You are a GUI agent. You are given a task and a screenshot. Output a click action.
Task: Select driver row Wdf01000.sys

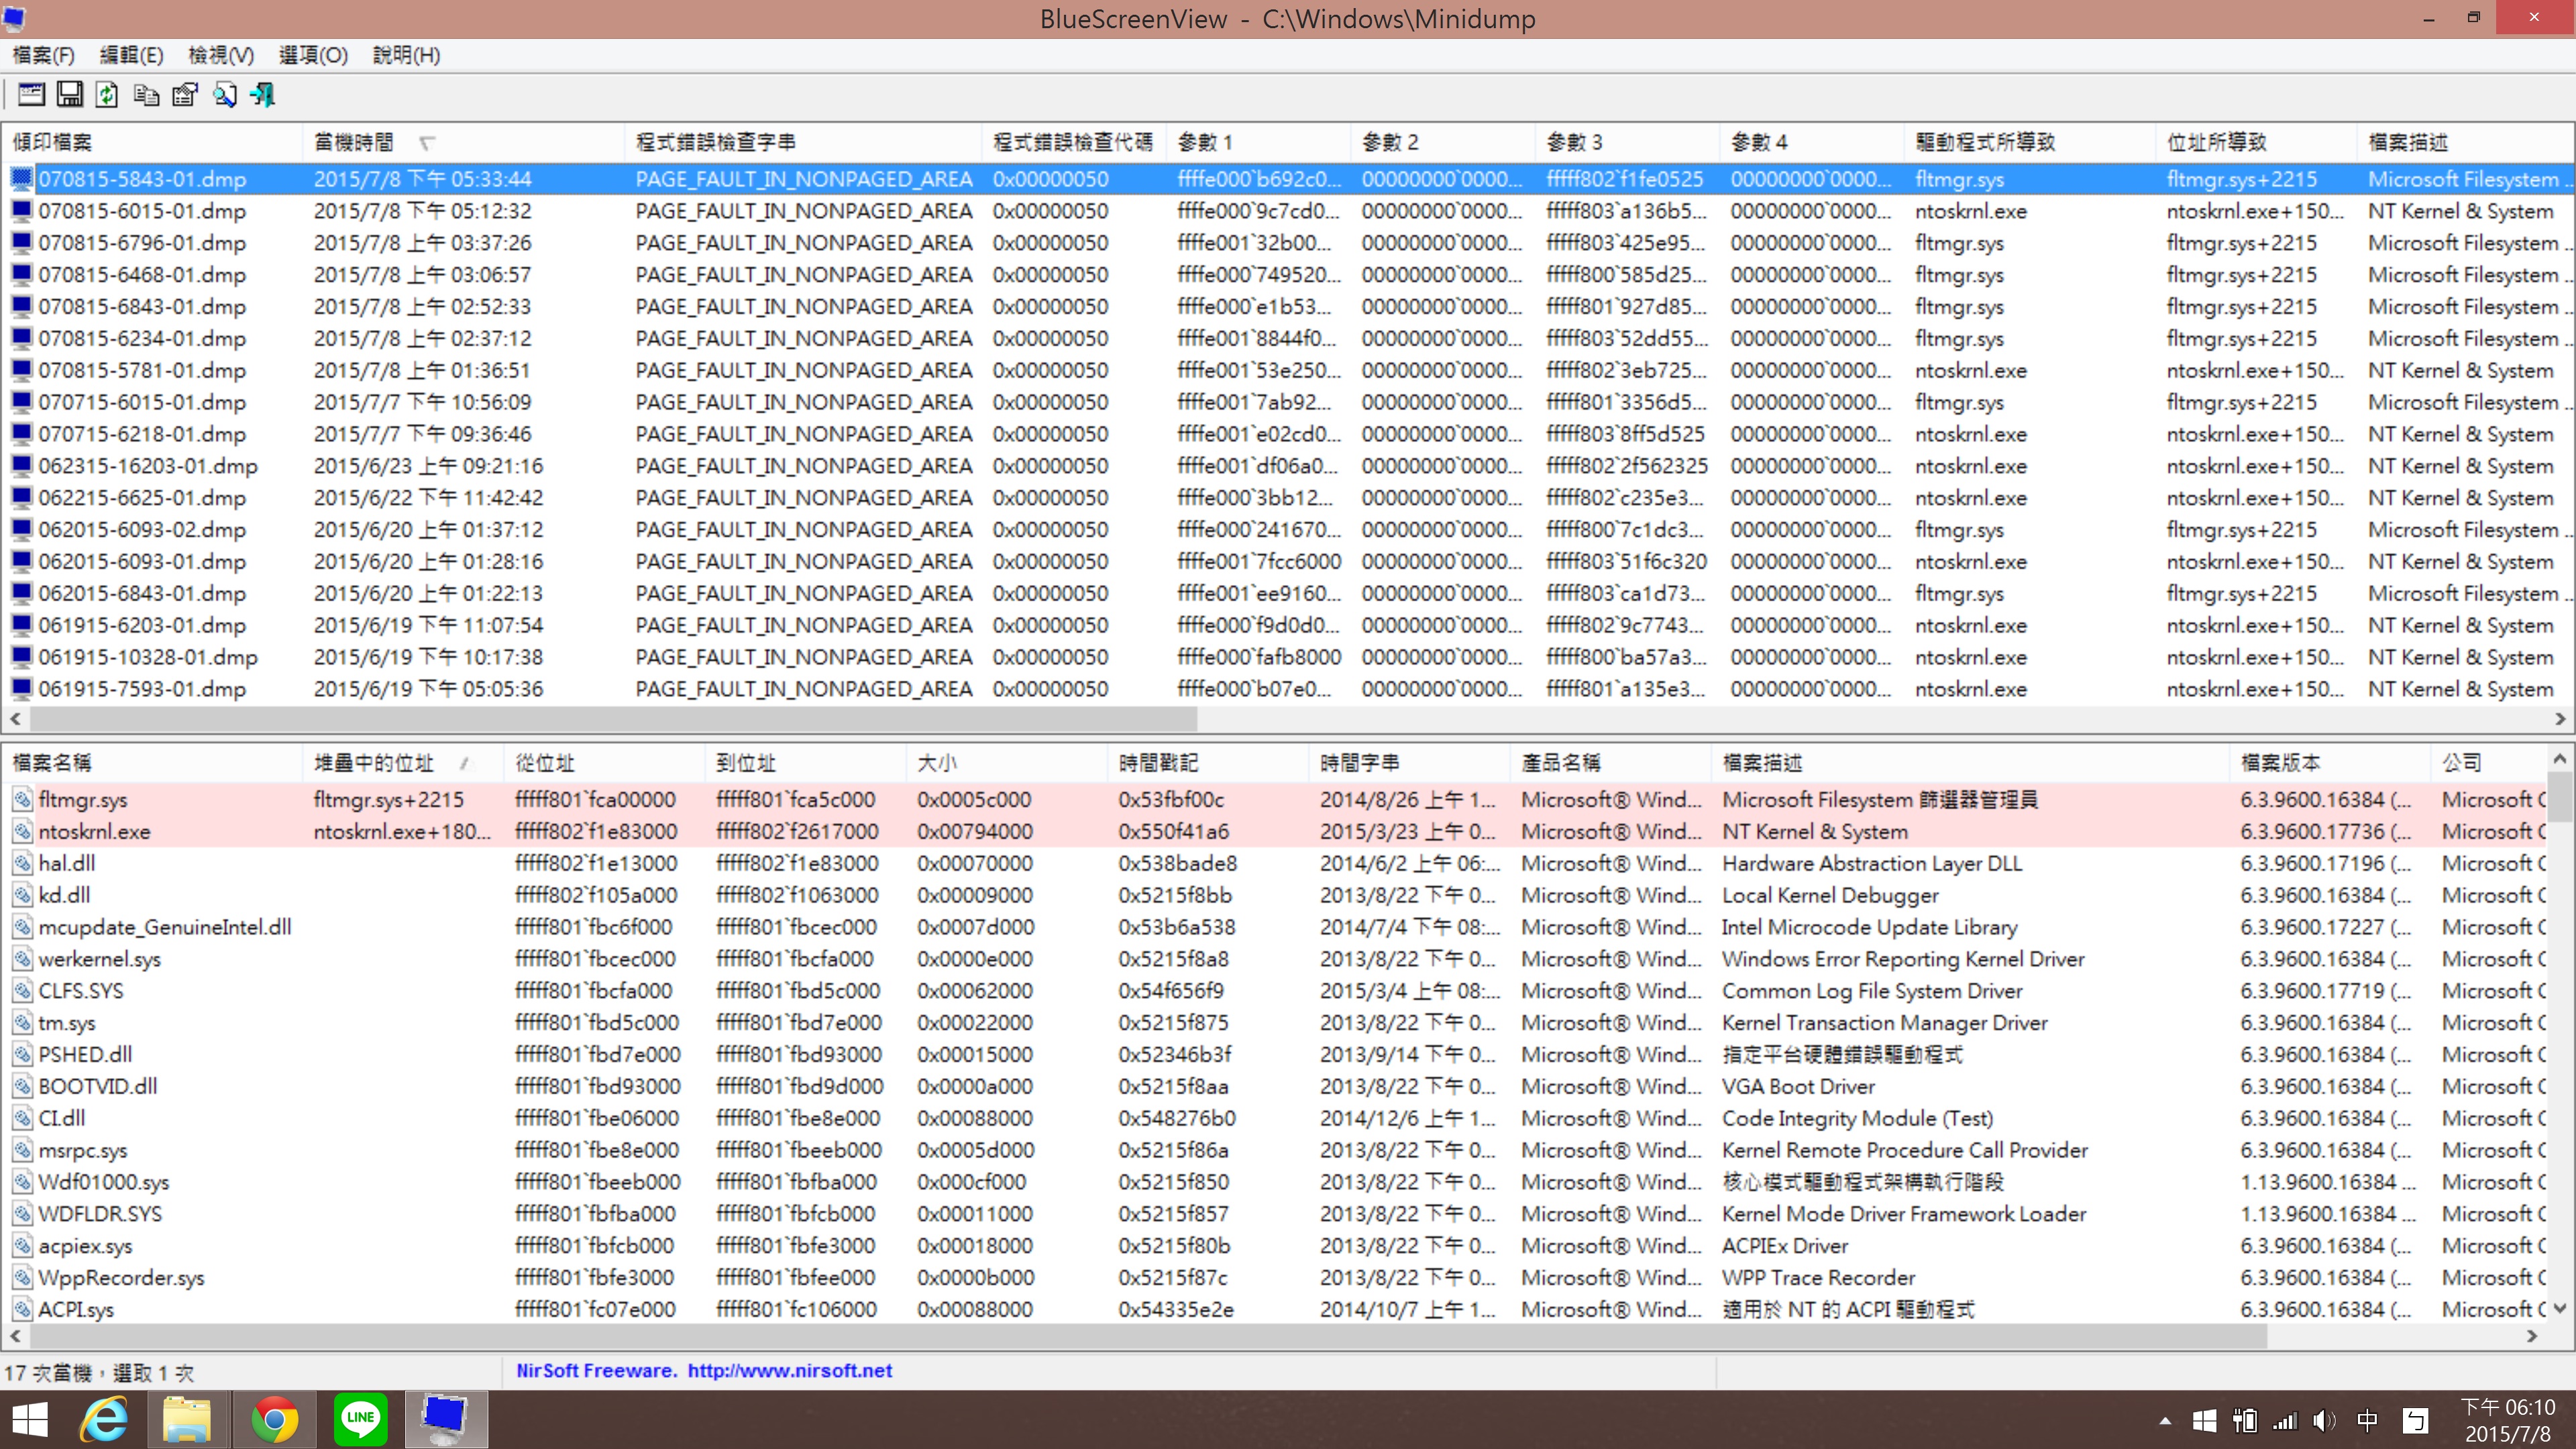104,1182
